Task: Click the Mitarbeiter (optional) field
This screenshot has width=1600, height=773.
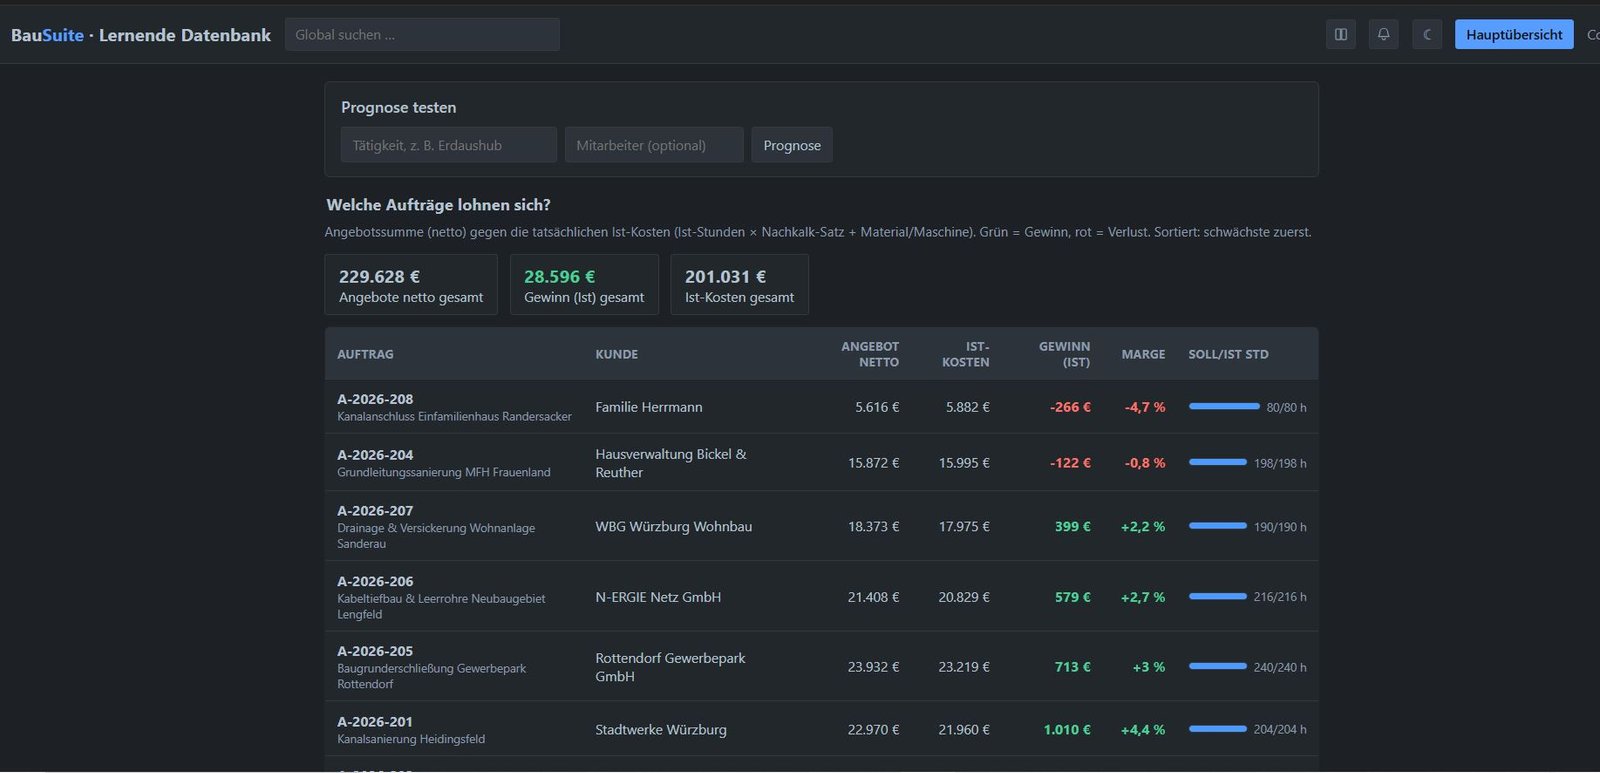Action: (x=654, y=145)
